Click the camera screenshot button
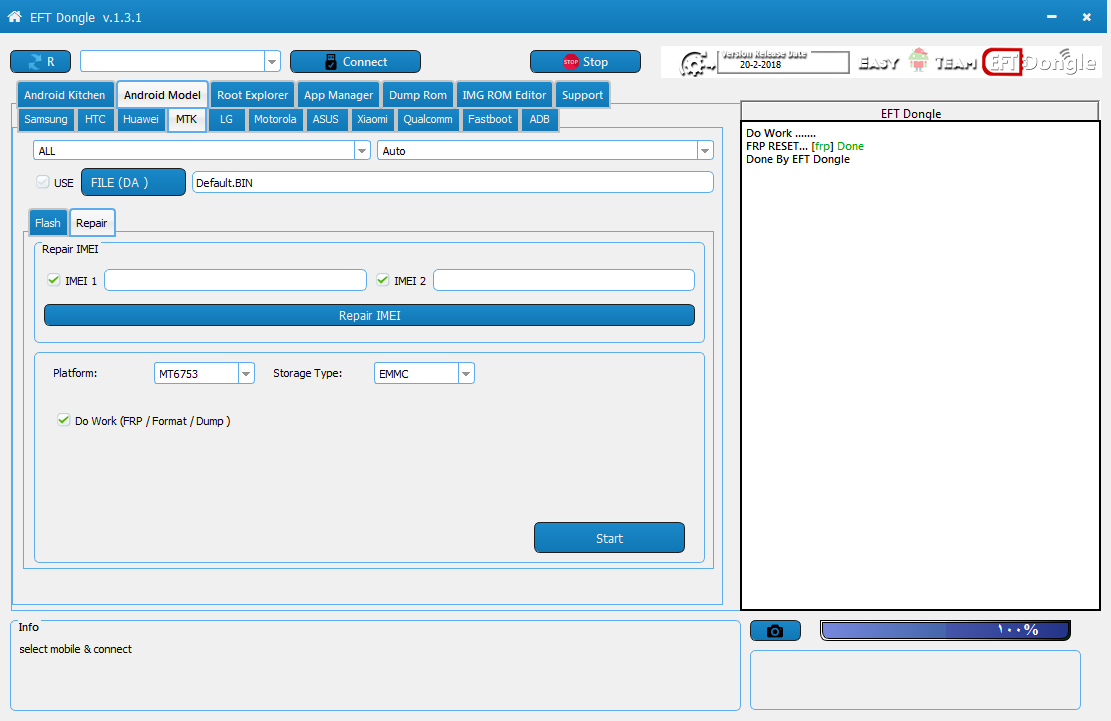The image size is (1111, 721). point(775,630)
